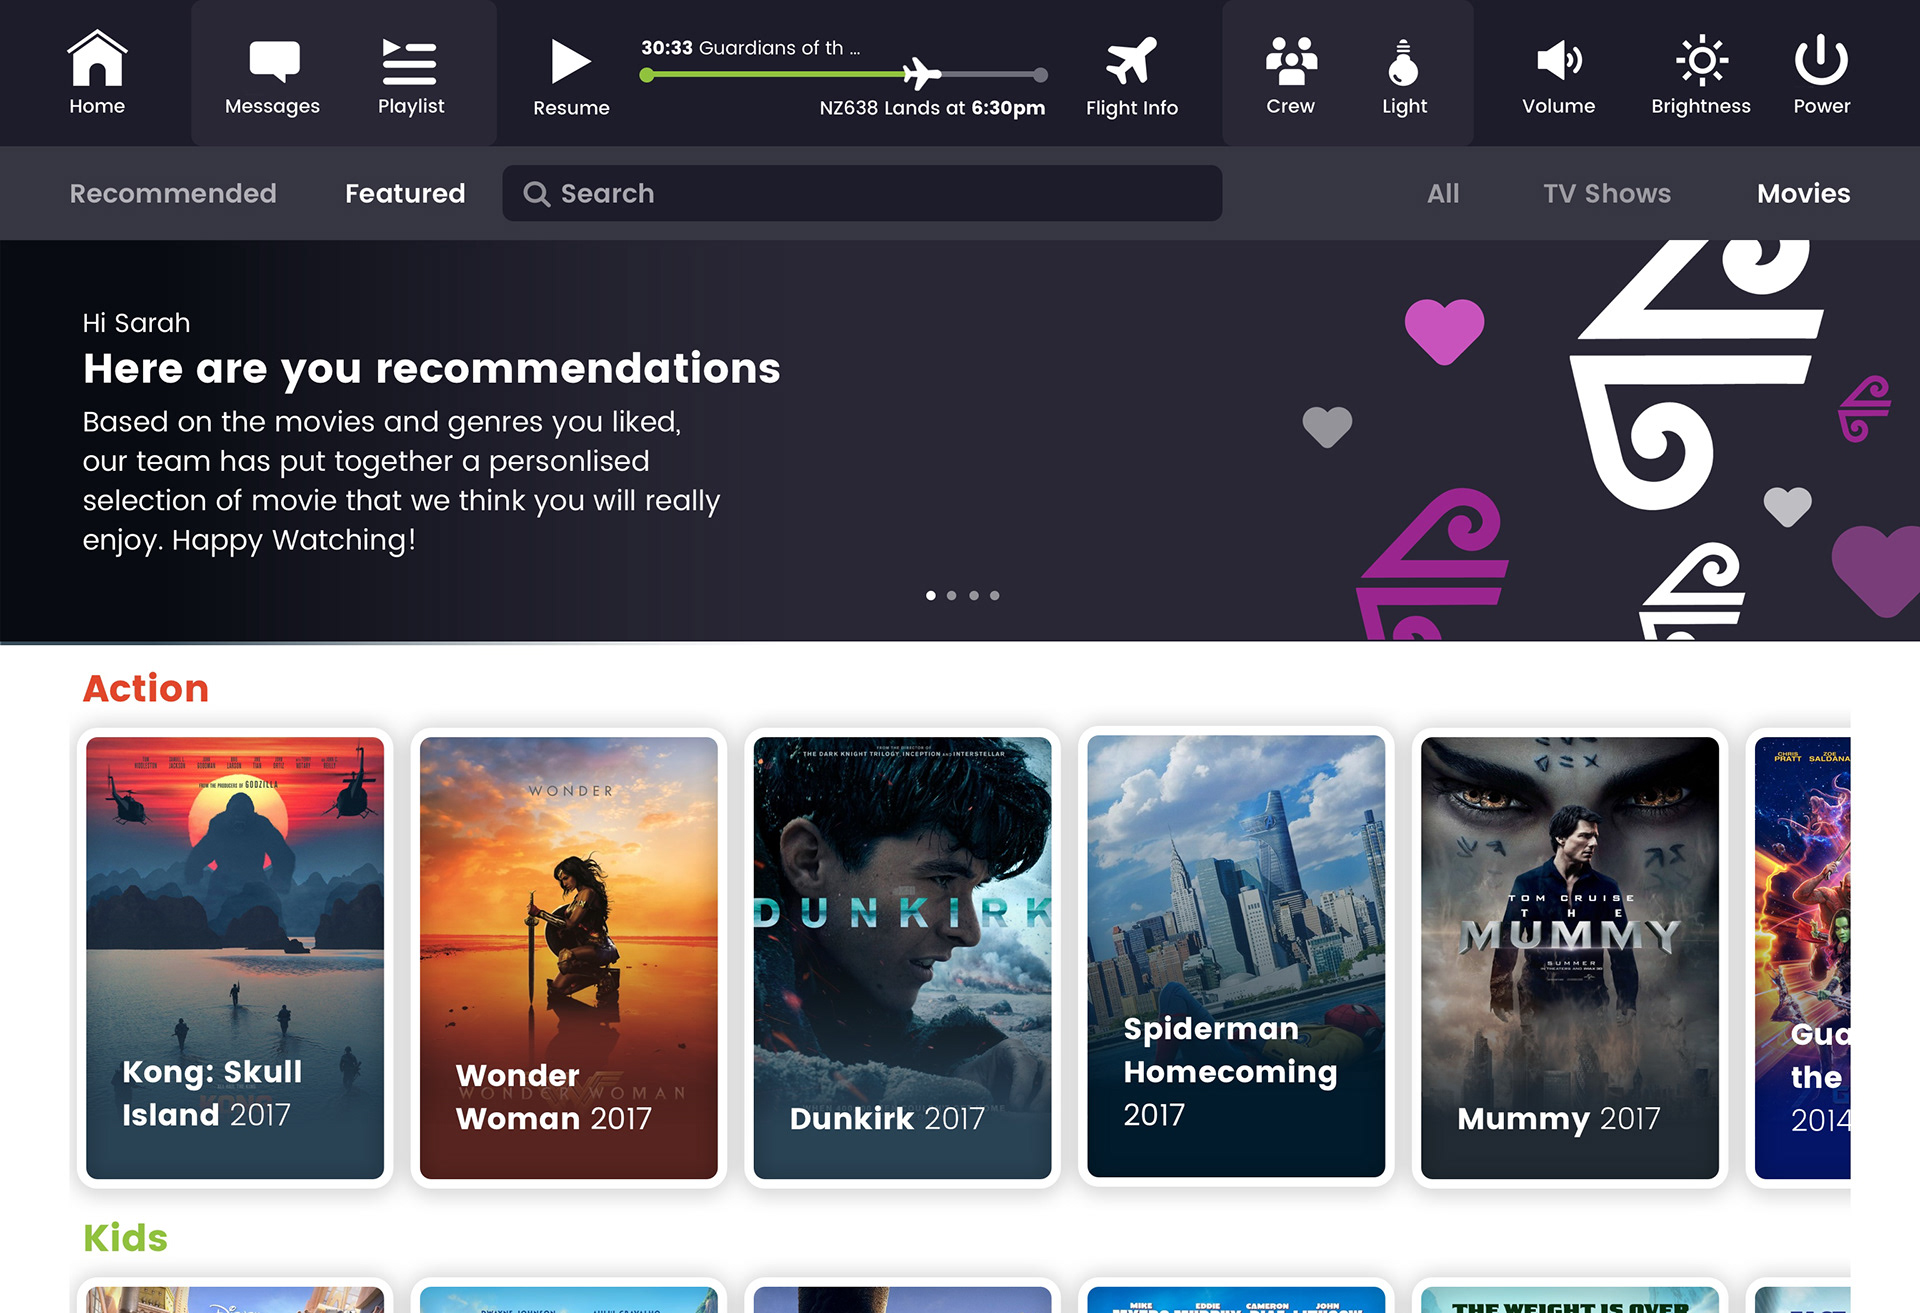
Task: Open Wonder Woman 2017 poster
Action: pyautogui.click(x=569, y=958)
